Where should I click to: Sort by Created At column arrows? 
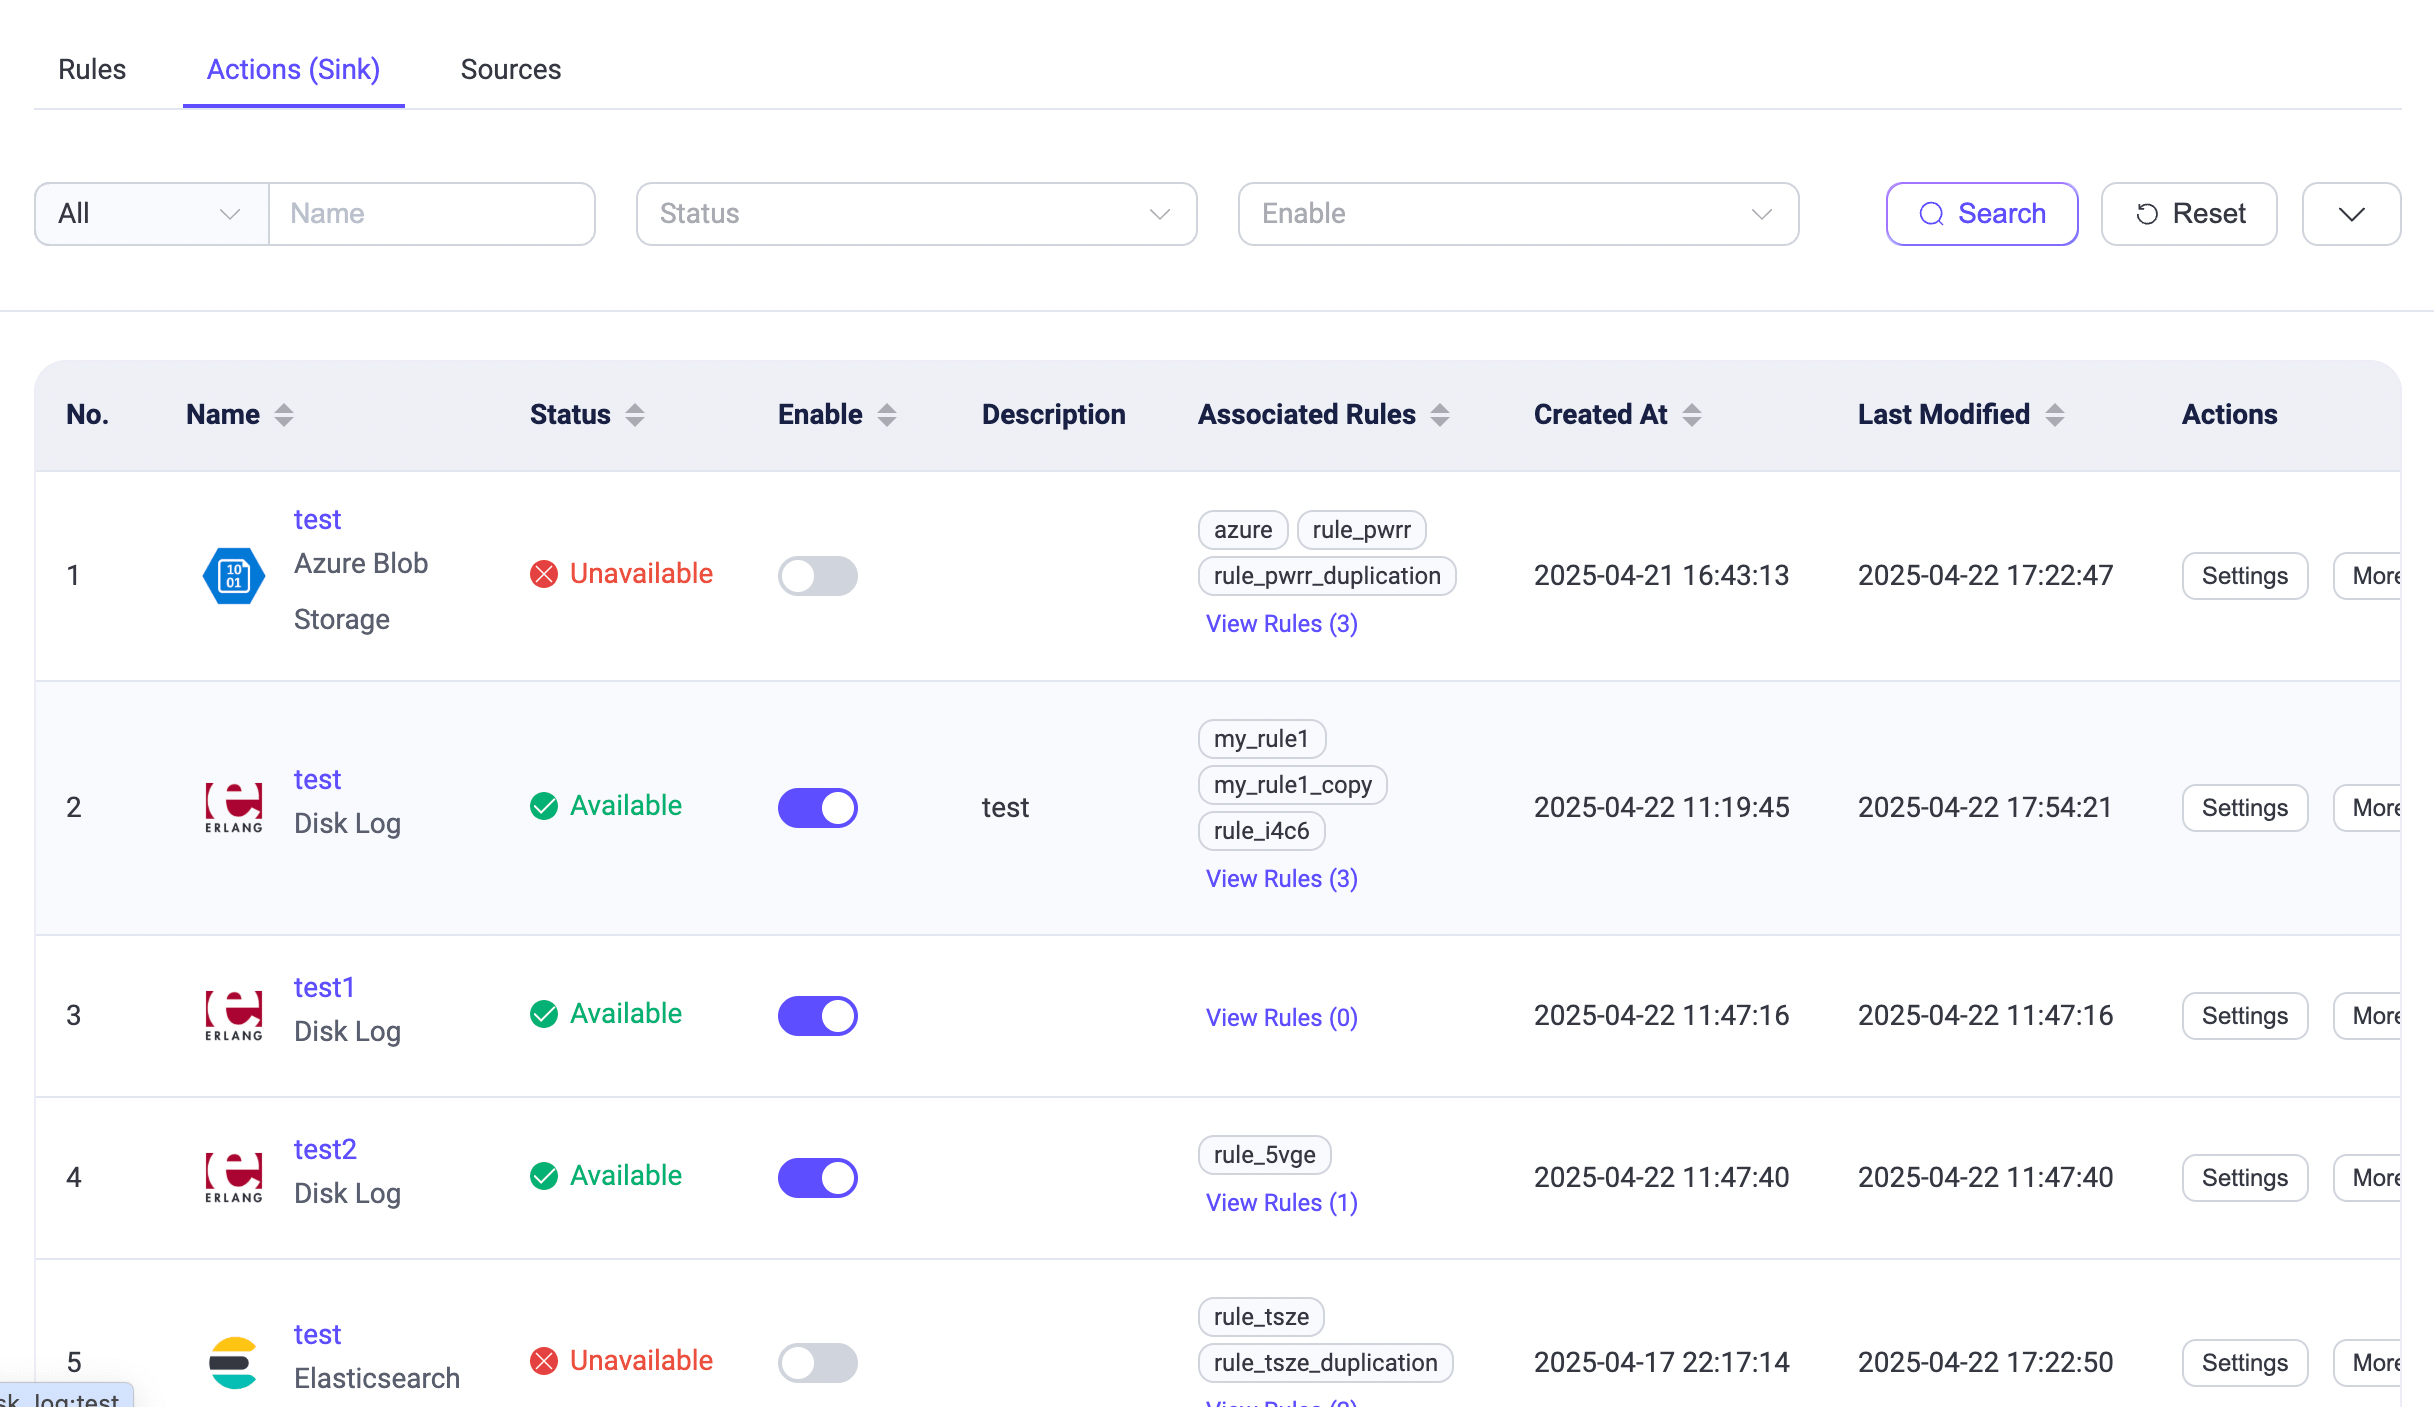coord(1692,415)
